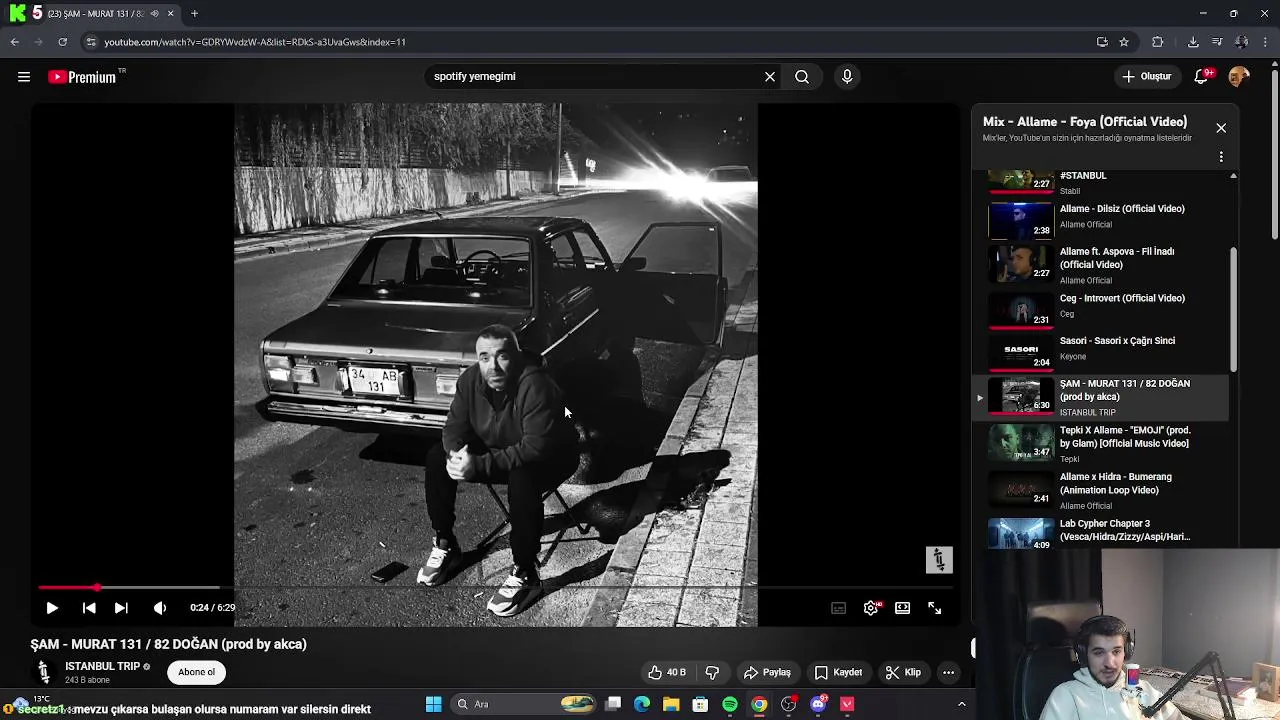1280x720 pixels.
Task: Bookmark this page with star
Action: point(1124,42)
